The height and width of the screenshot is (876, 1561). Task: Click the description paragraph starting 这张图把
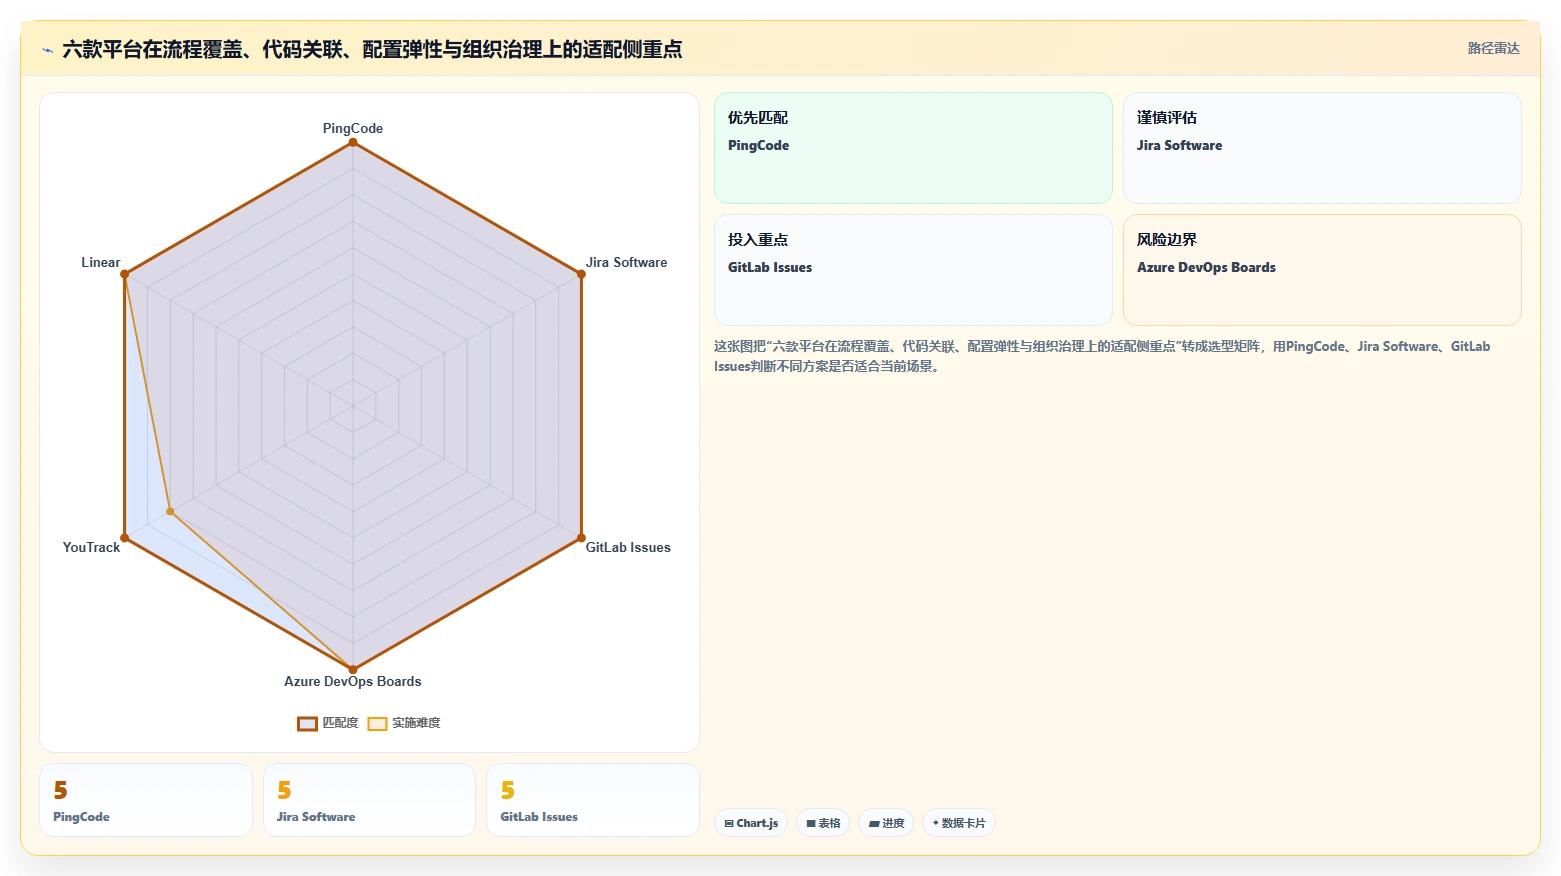click(1102, 356)
